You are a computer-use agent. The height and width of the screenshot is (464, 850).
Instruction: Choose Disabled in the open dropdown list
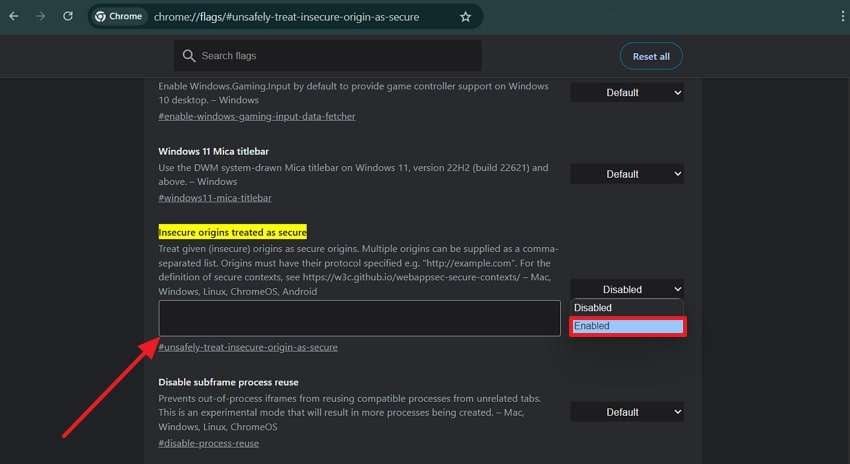(627, 308)
